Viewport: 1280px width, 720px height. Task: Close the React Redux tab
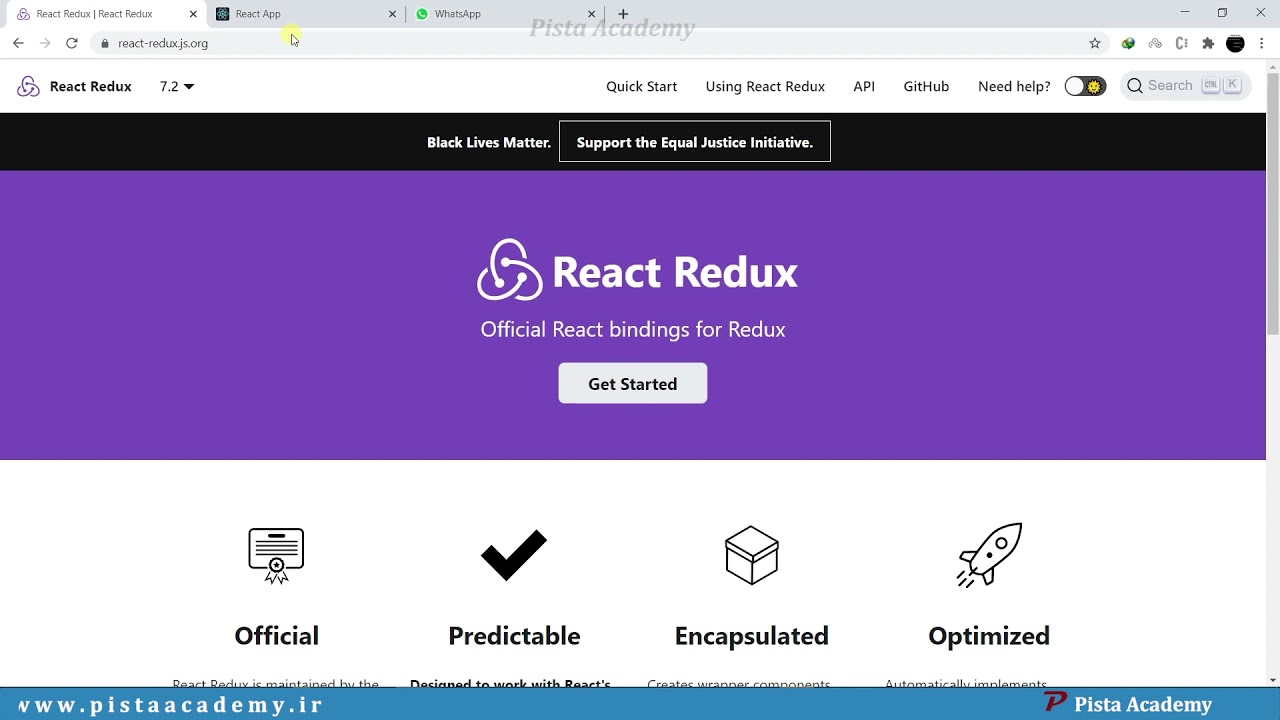193,14
